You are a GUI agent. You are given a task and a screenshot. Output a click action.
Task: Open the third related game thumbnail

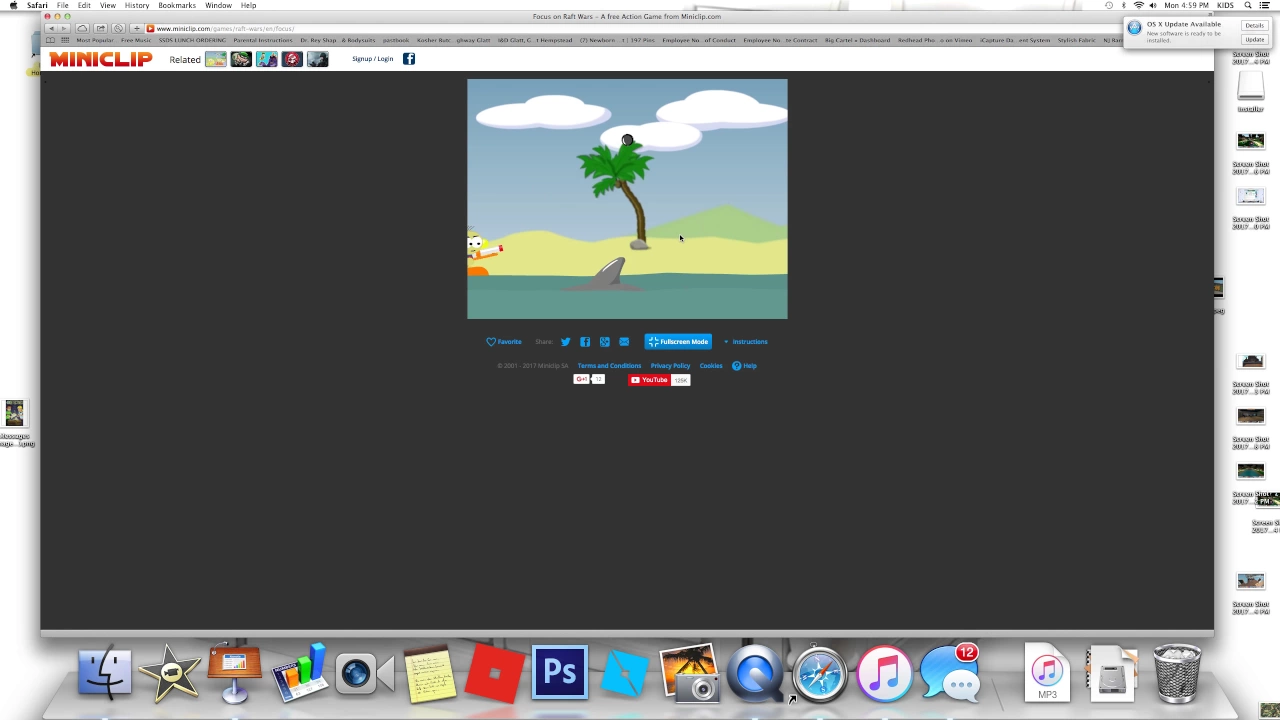(x=266, y=59)
